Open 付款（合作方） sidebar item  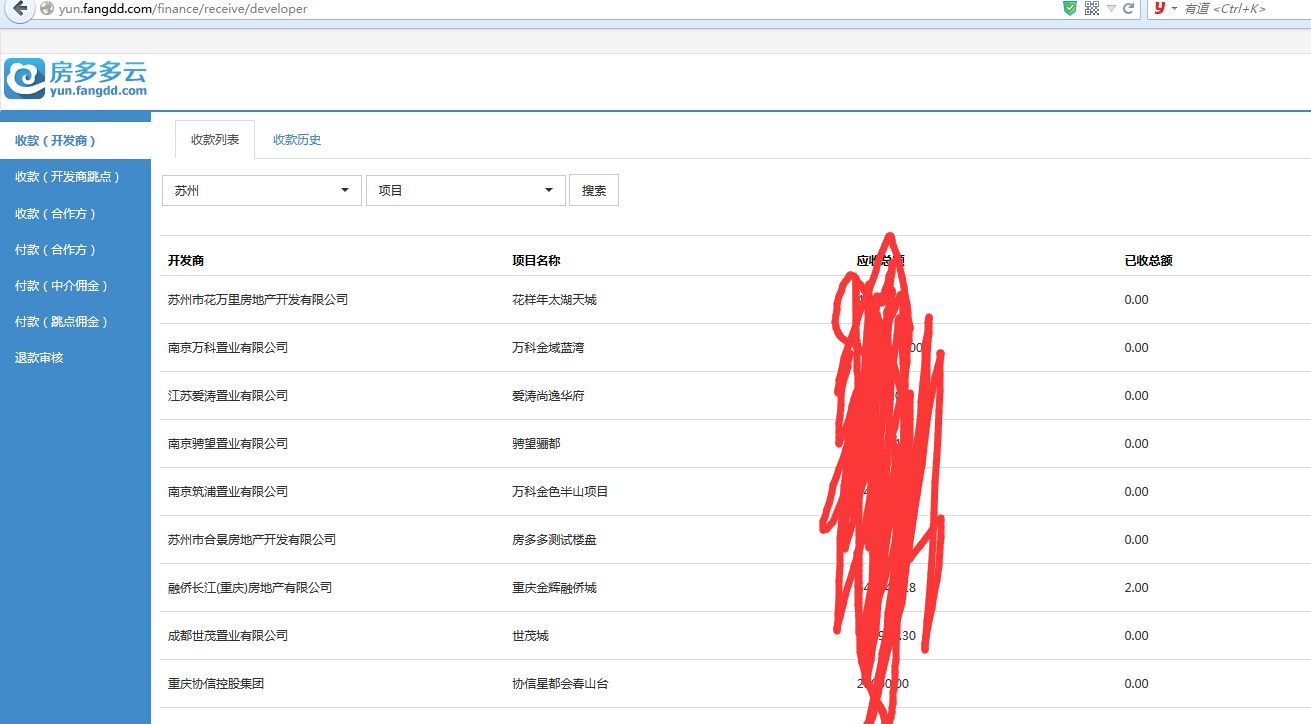click(75, 249)
